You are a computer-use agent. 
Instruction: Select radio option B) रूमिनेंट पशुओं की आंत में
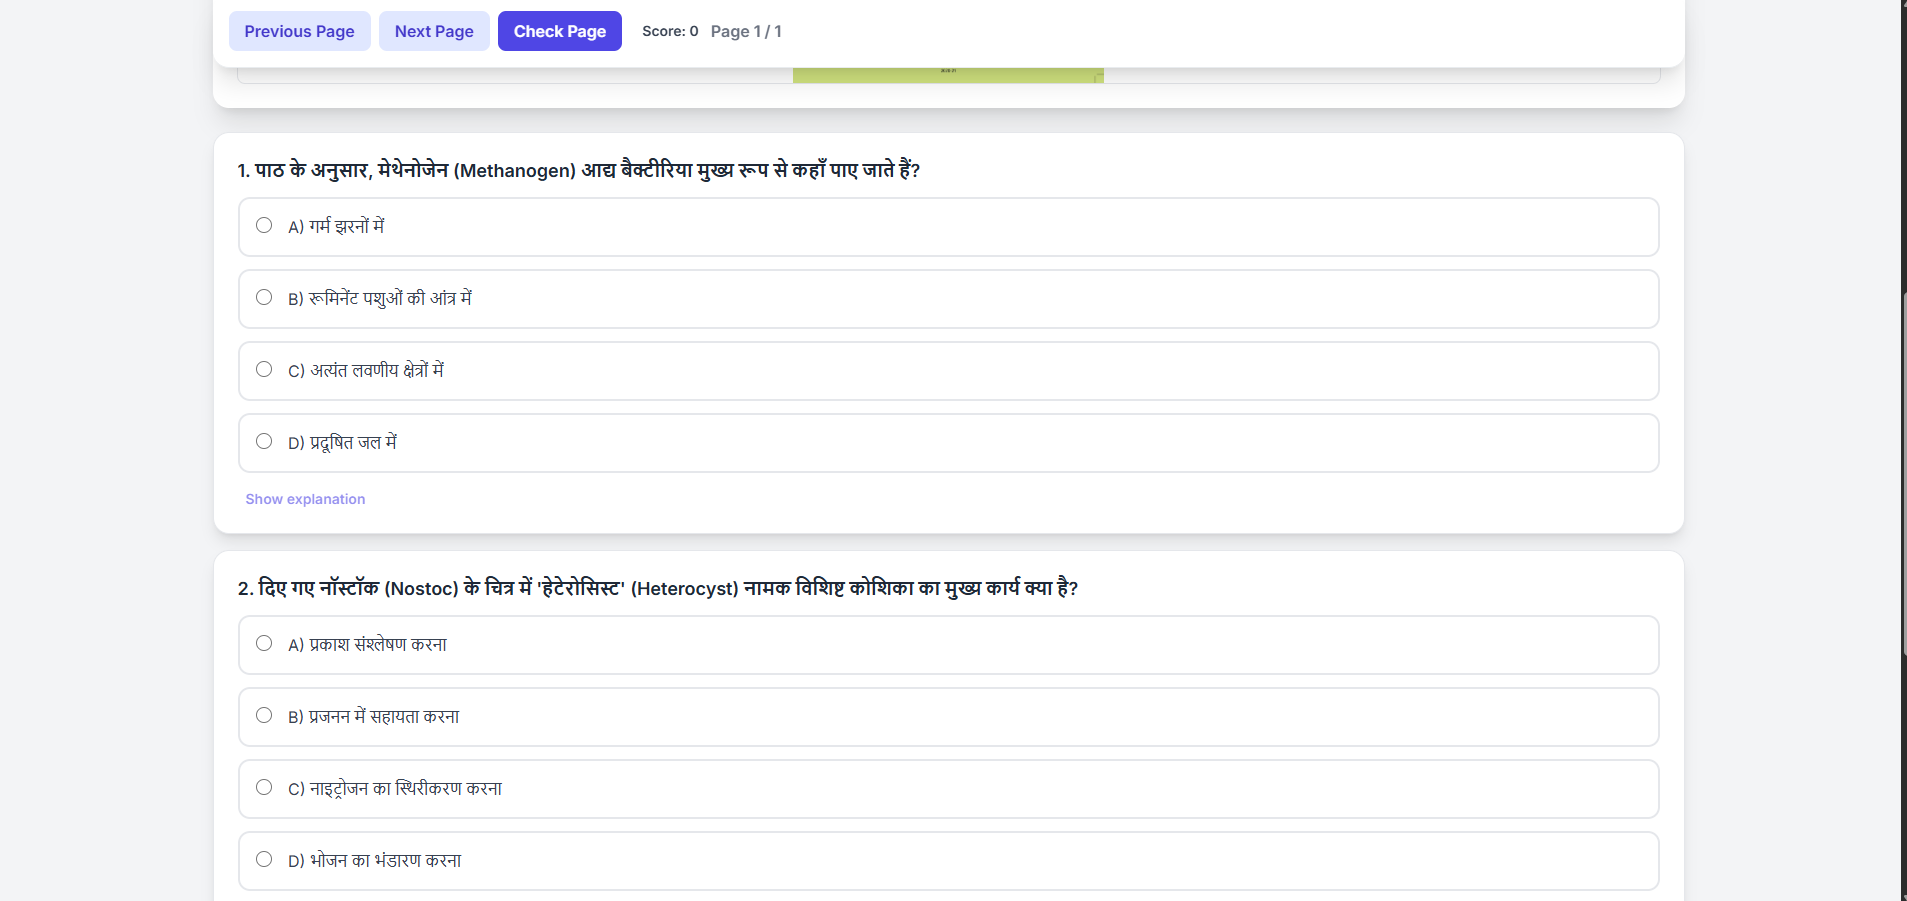264,297
